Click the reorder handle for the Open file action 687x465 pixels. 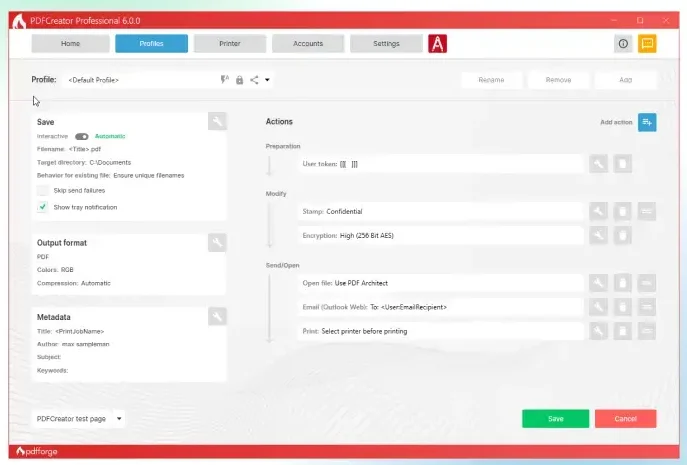(x=647, y=283)
